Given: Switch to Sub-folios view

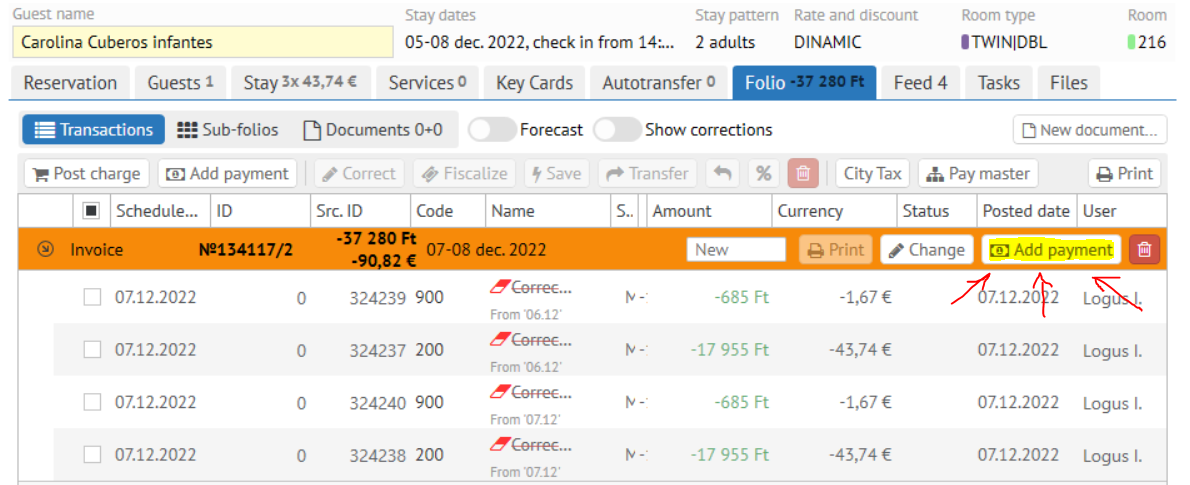Looking at the screenshot, I should [228, 130].
